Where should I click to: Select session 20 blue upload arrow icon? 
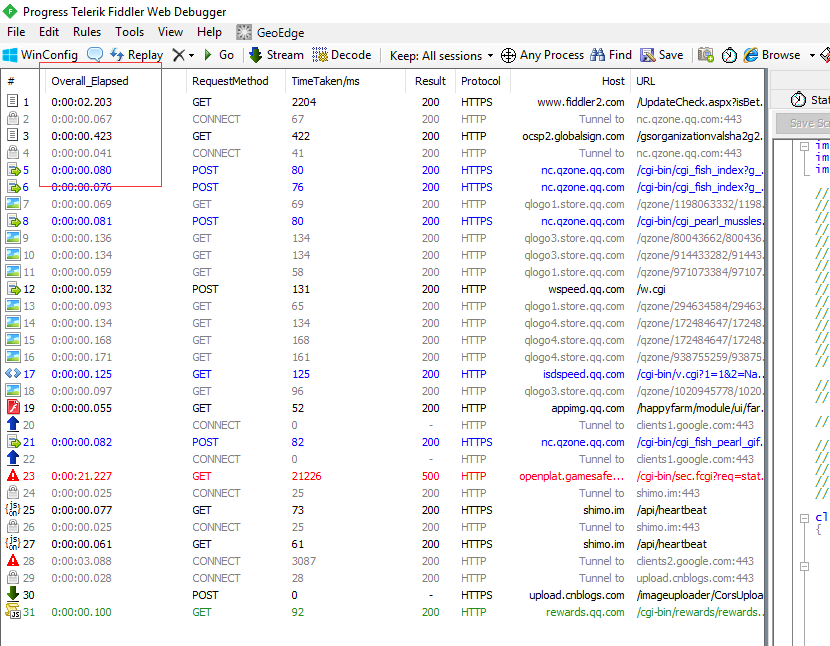[13, 424]
